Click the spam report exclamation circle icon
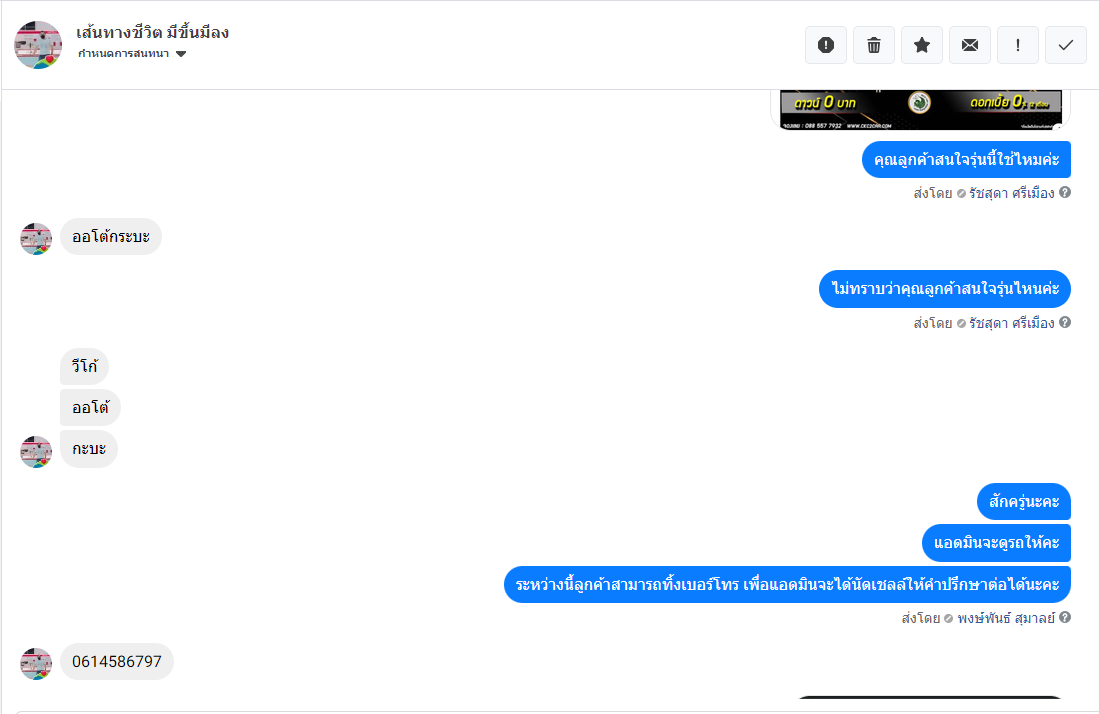This screenshot has width=1099, height=714. coord(826,46)
